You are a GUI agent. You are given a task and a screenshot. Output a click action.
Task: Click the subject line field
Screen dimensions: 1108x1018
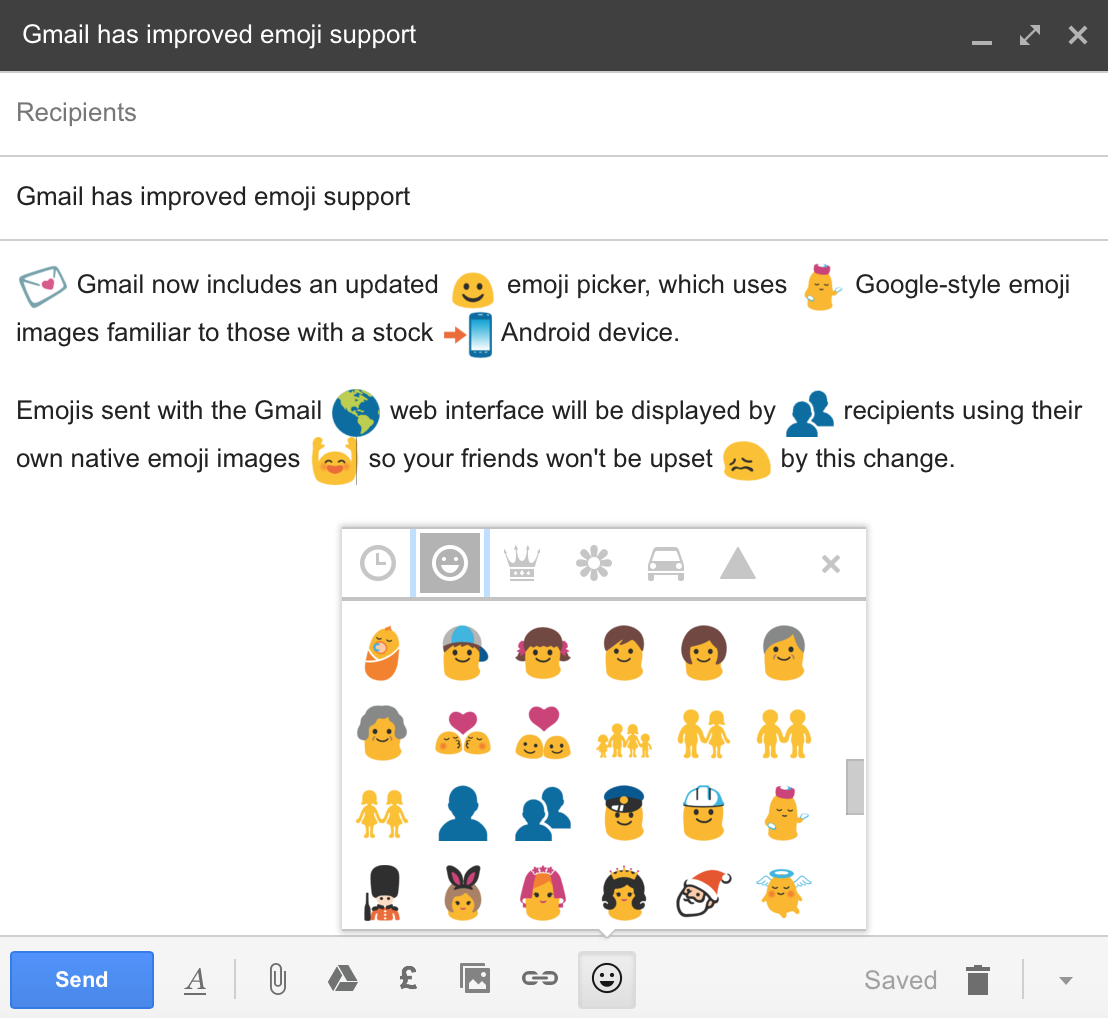coord(554,197)
